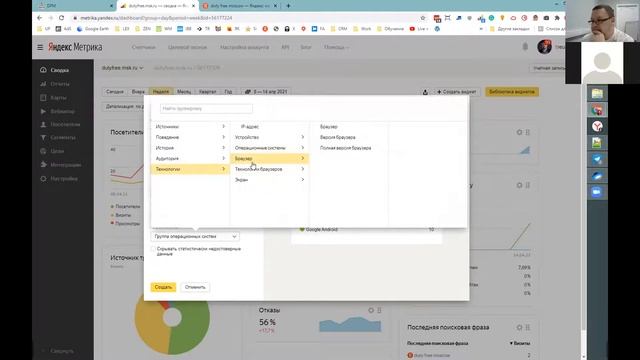Click the user avatar in the Metrika header
Image resolution: width=640 pixels, height=360 pixels.
point(544,47)
